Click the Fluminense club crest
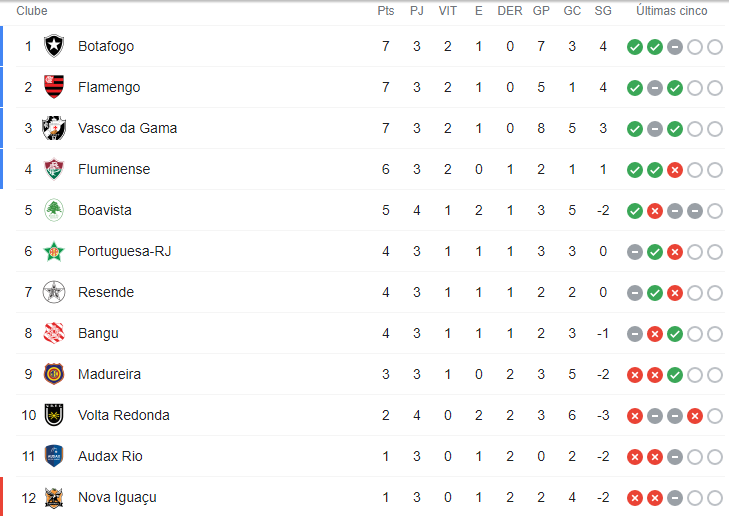The width and height of the screenshot is (729, 516). (x=54, y=169)
